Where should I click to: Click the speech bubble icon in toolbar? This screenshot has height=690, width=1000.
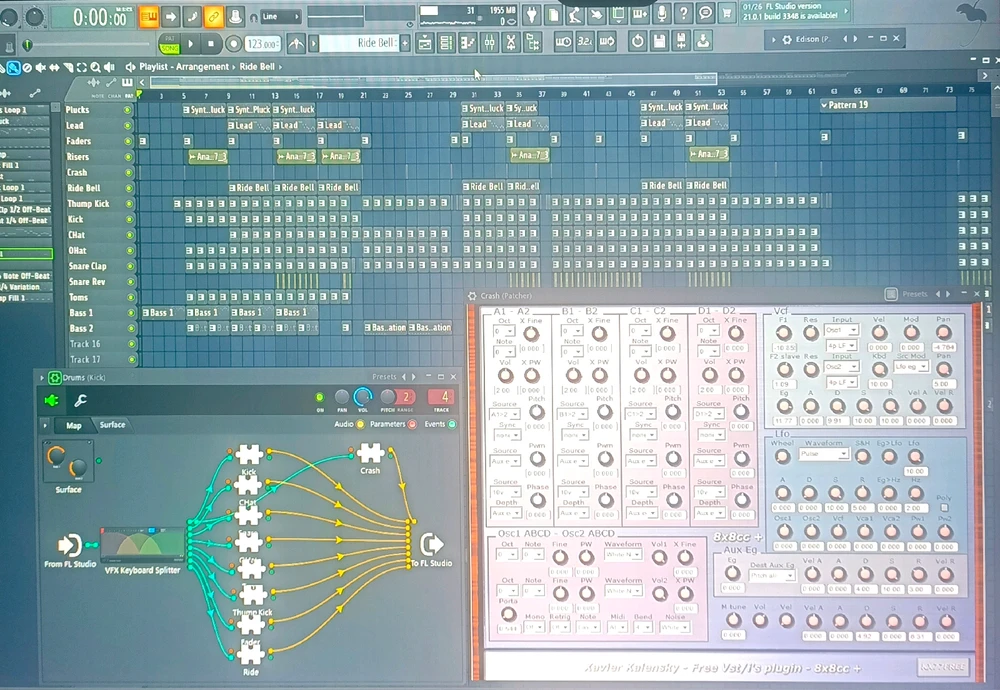click(705, 14)
